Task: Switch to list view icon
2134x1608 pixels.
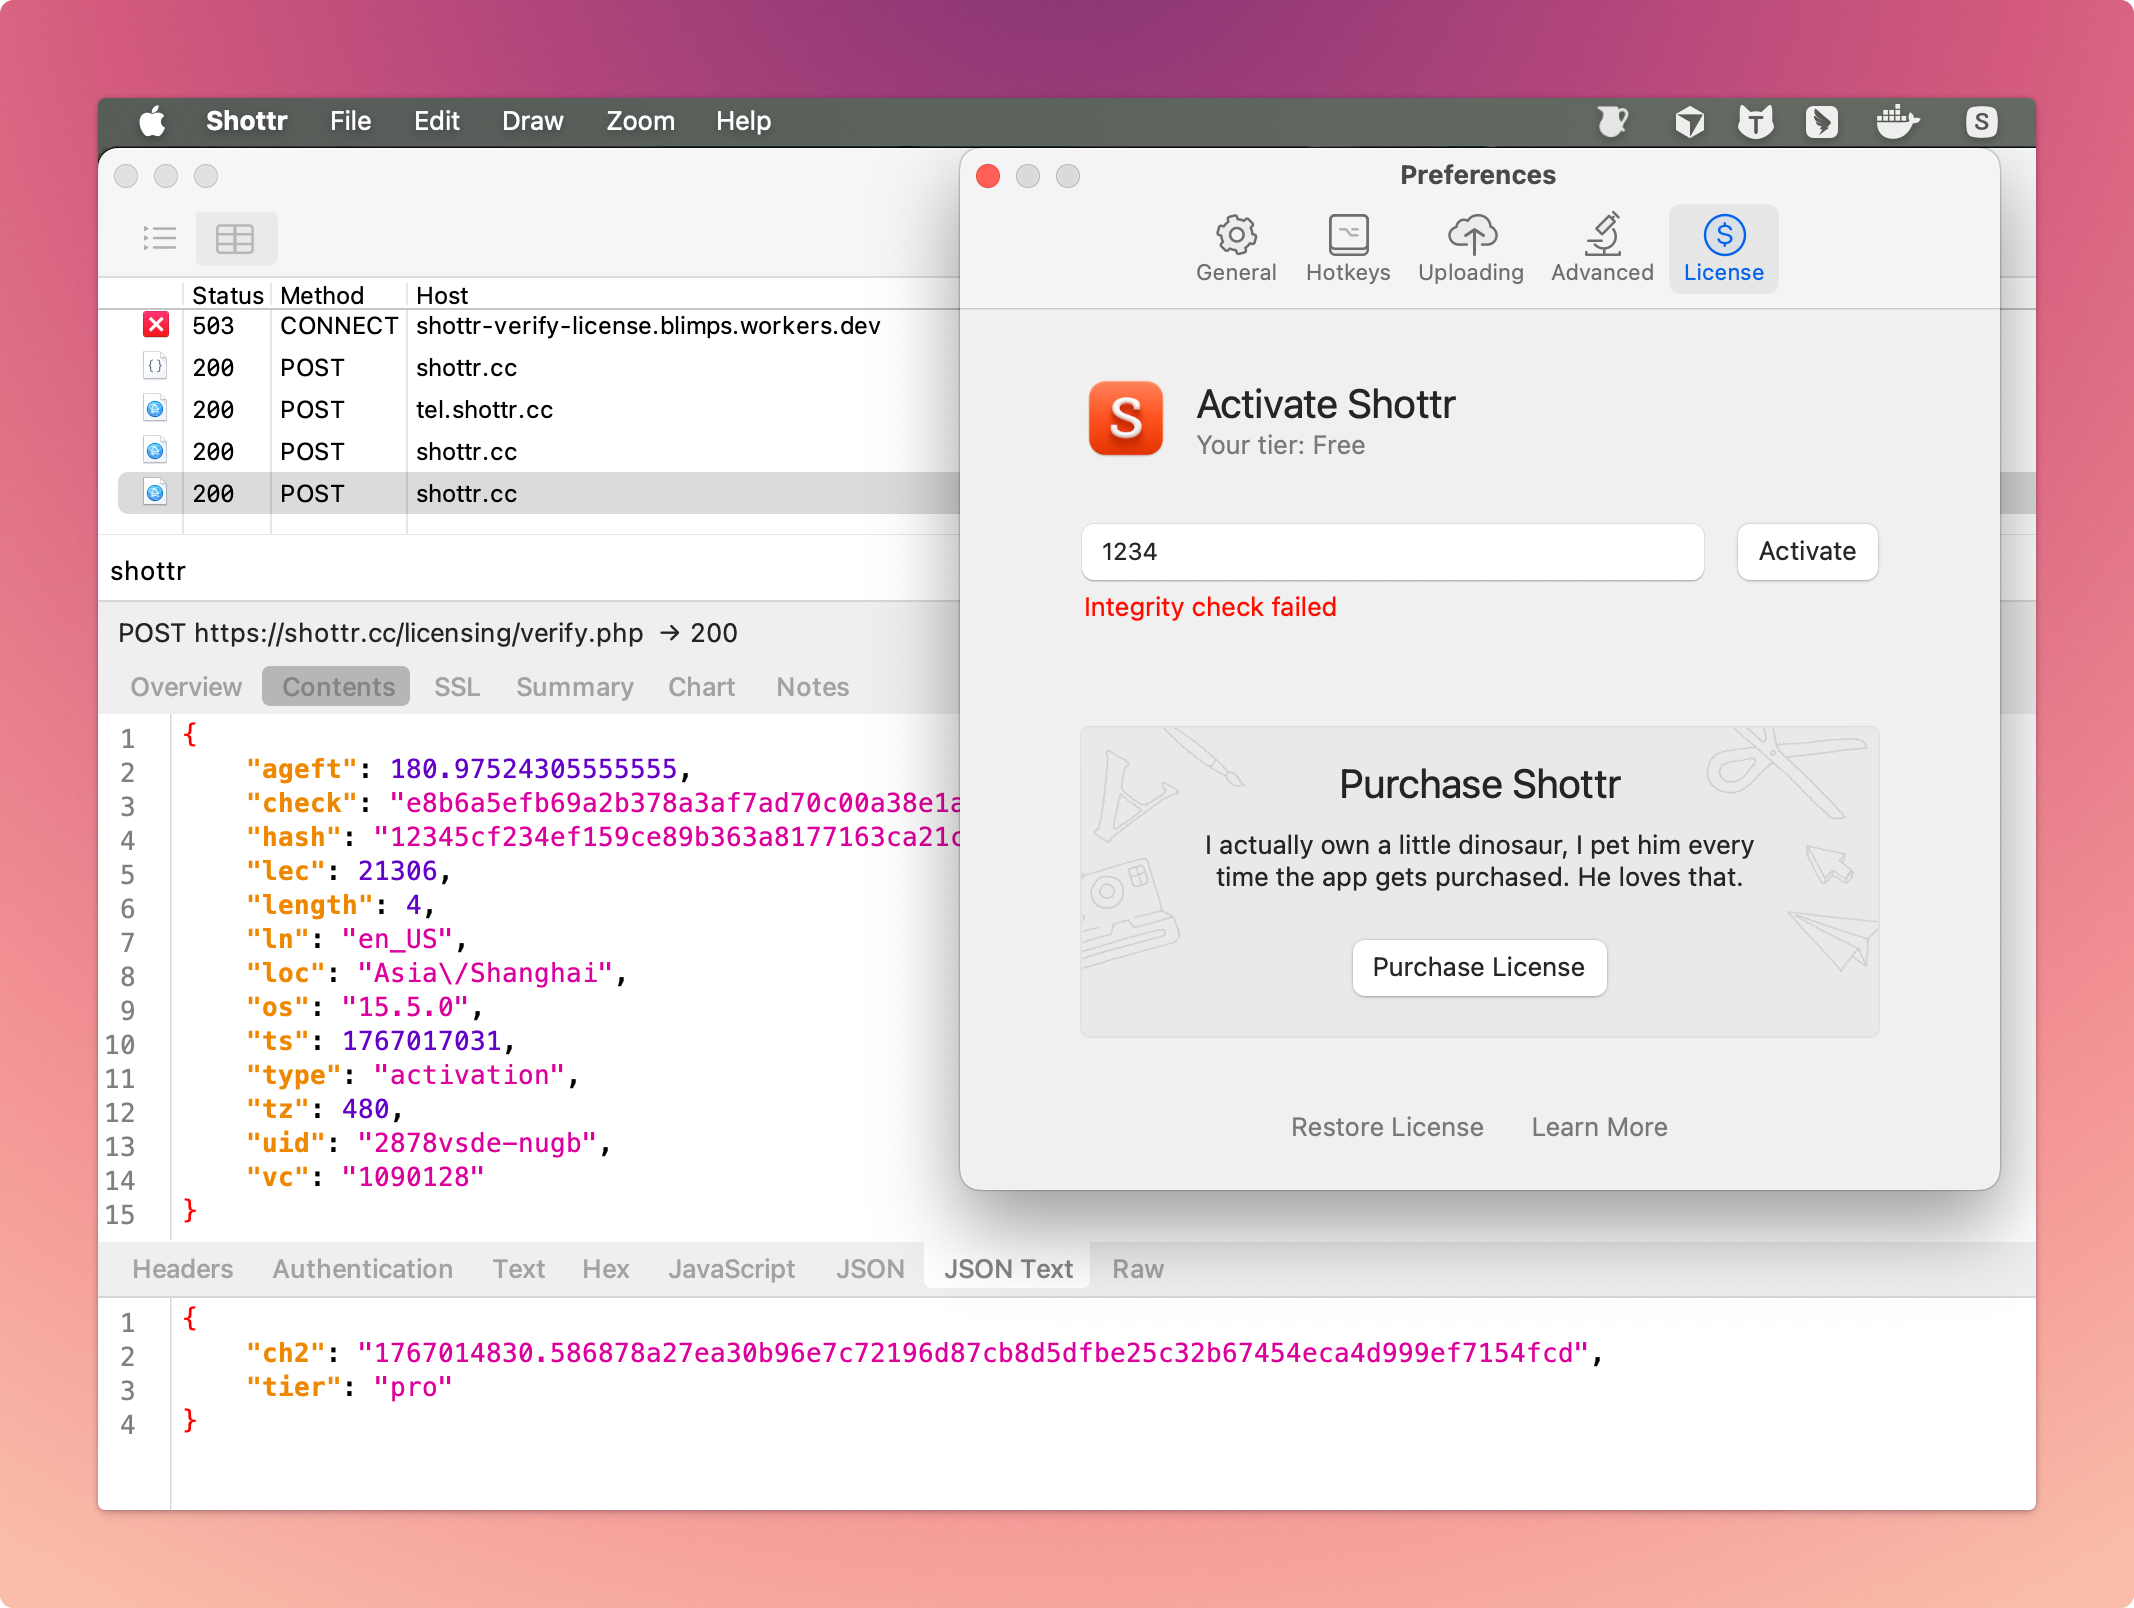Action: 160,238
